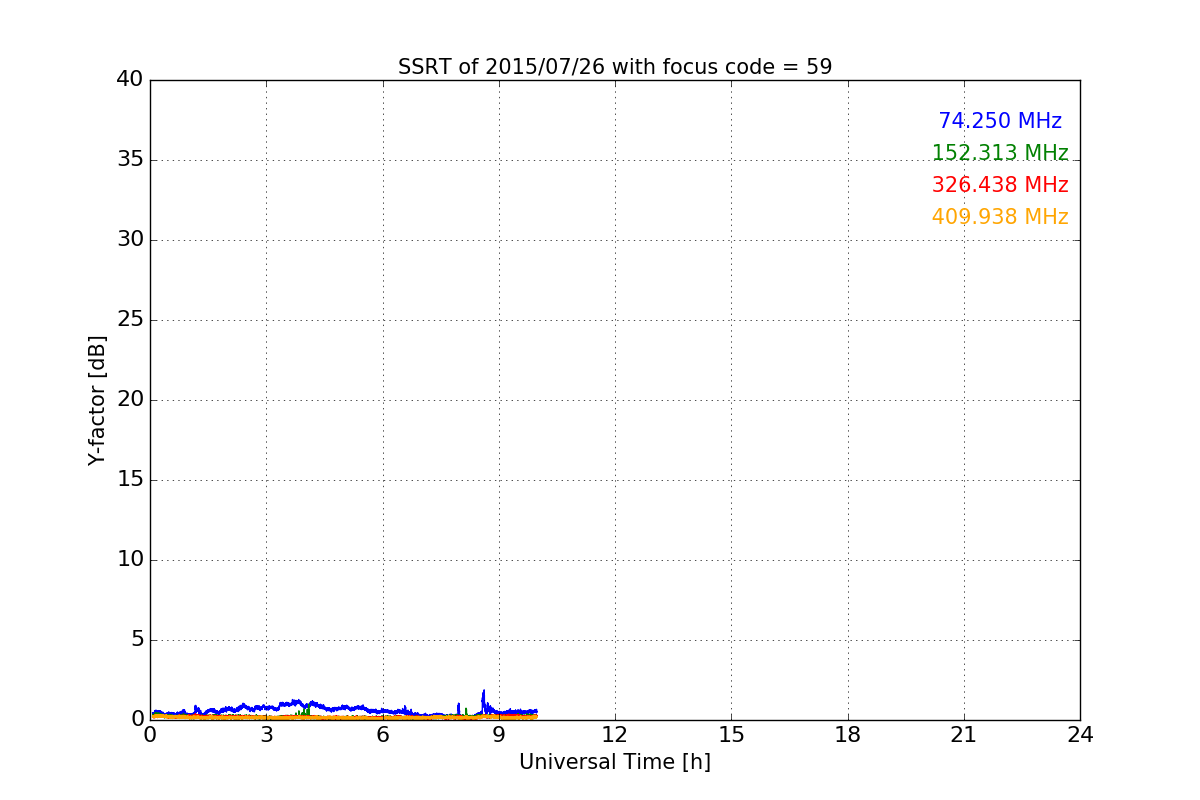Click the x-axis tick label 9
The height and width of the screenshot is (800, 1200).
(499, 735)
